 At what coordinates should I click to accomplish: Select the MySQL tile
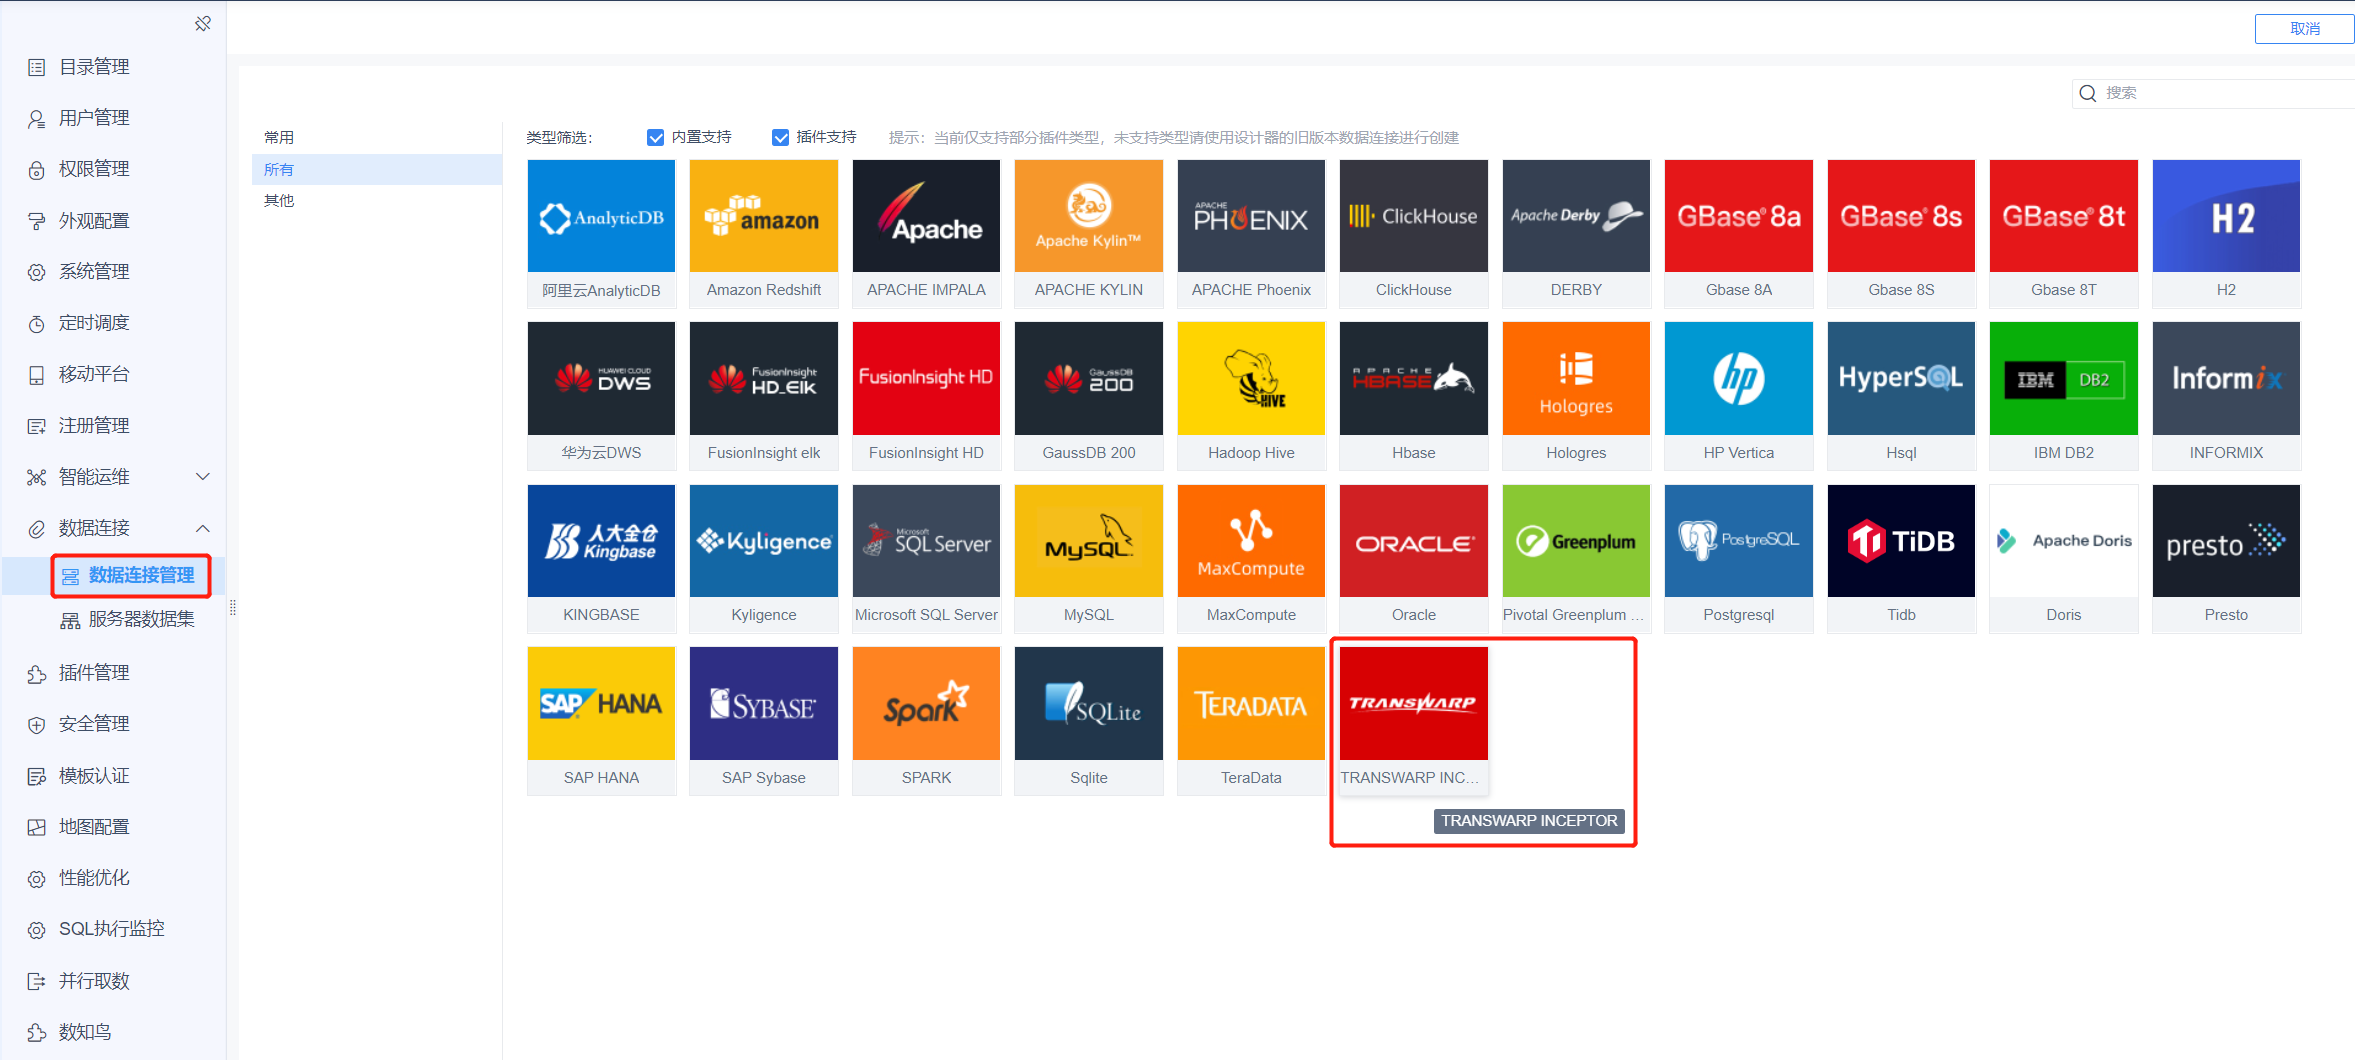pyautogui.click(x=1089, y=558)
